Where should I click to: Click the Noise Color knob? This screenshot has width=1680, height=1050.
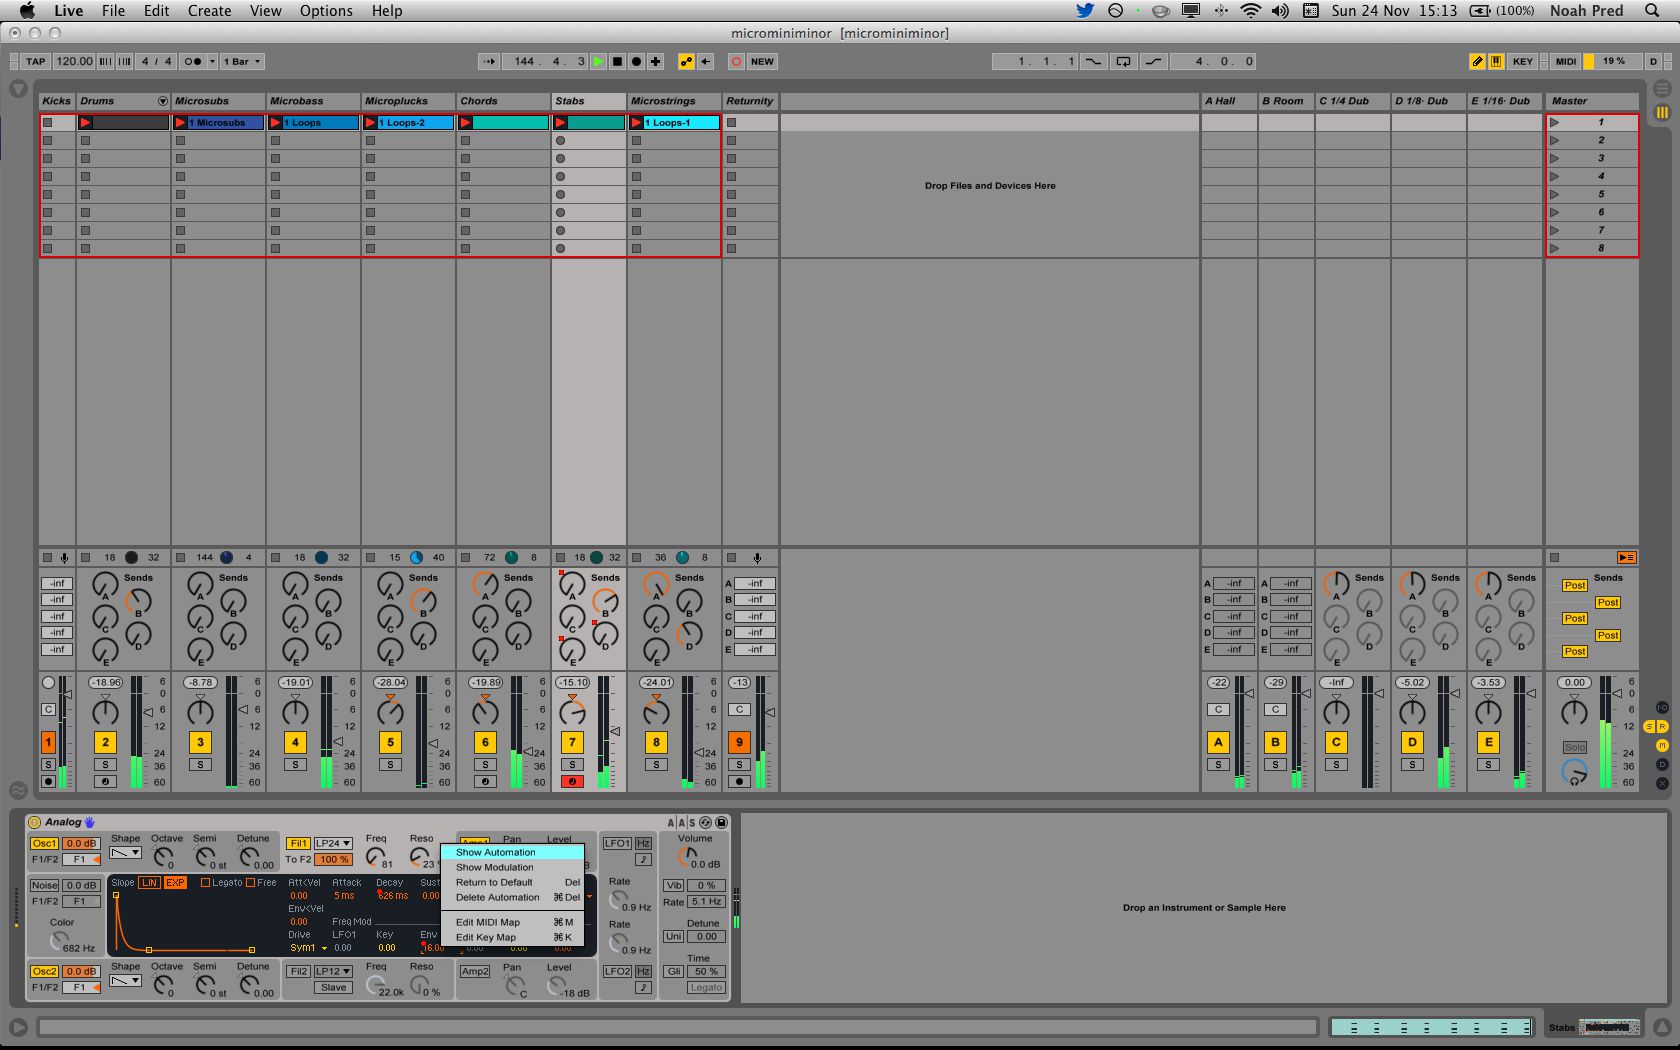59,940
